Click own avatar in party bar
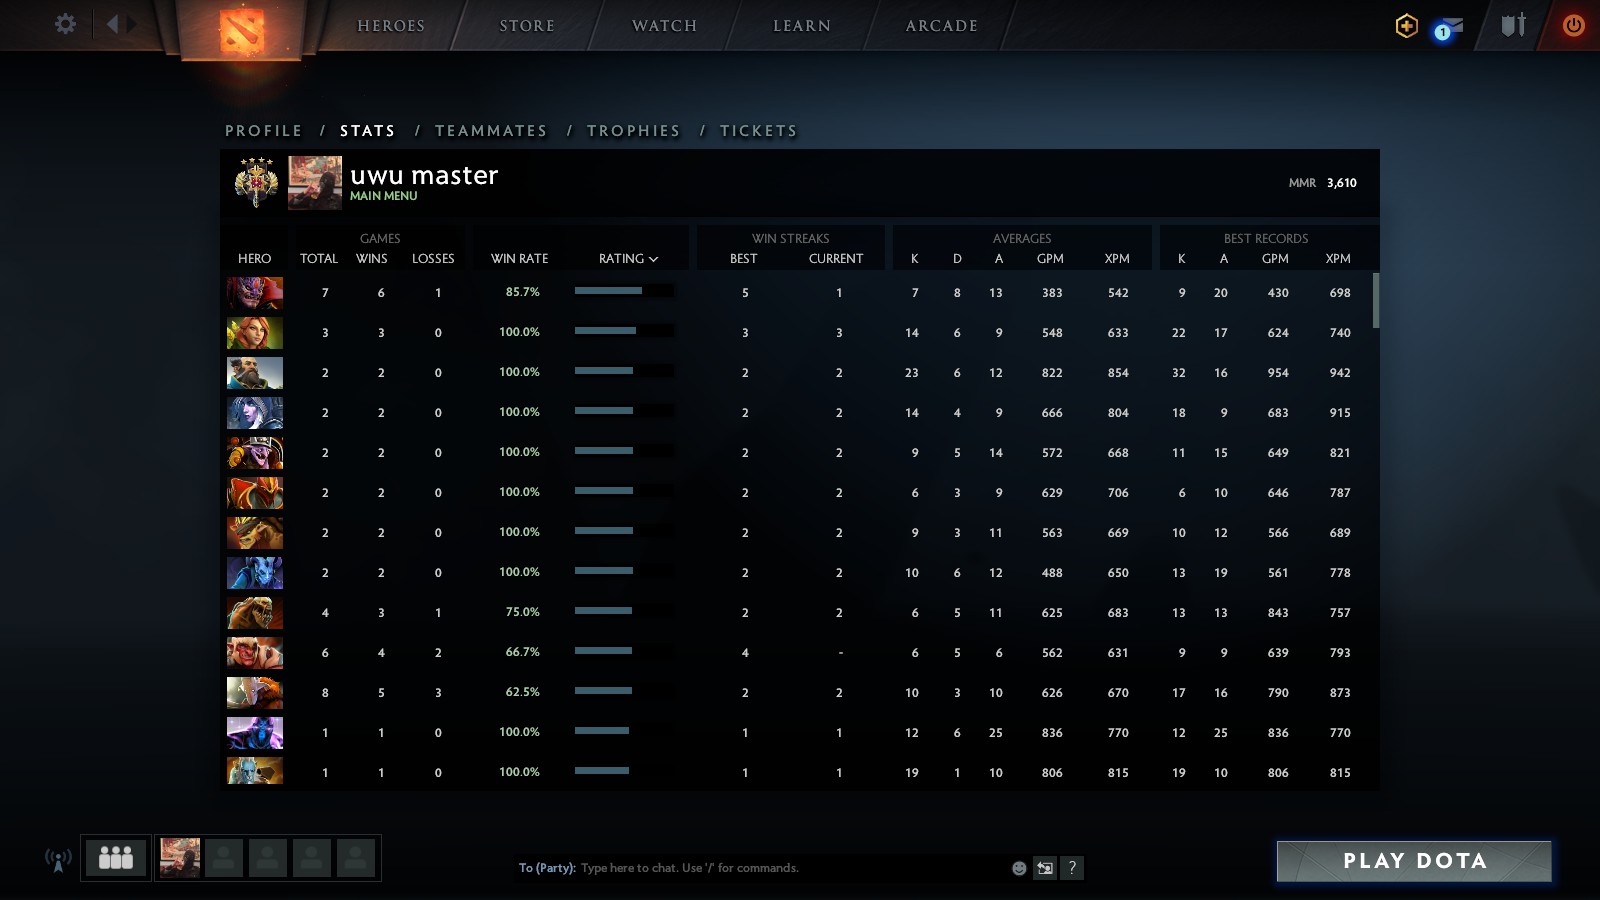 (x=180, y=858)
